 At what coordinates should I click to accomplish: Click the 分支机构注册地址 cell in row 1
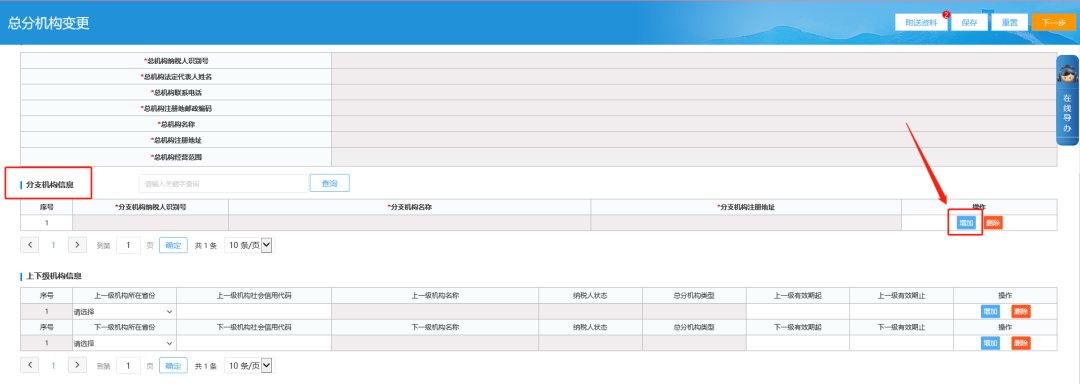[746, 223]
